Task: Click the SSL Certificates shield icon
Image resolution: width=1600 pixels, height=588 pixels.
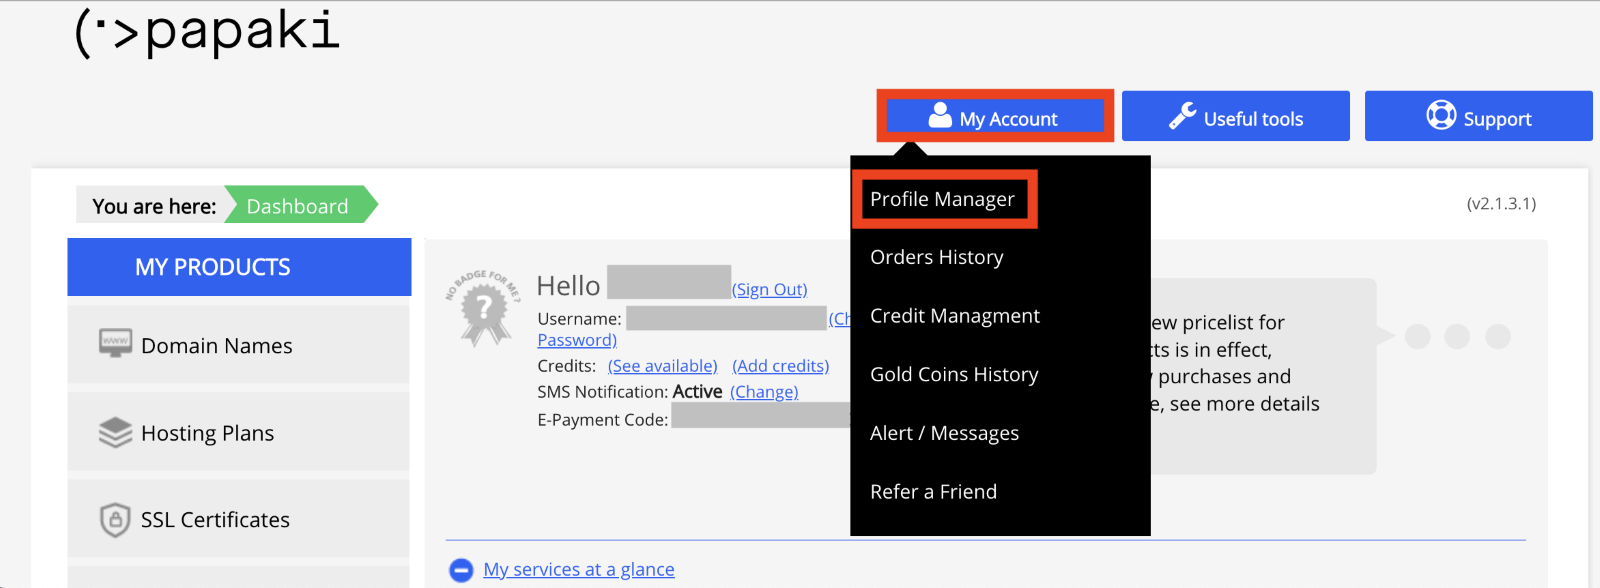Action: click(115, 520)
